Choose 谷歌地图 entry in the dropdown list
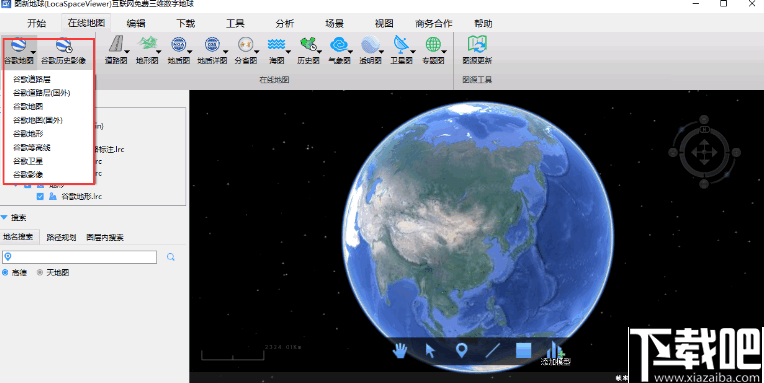Viewport: 764px width, 383px height. click(28, 106)
